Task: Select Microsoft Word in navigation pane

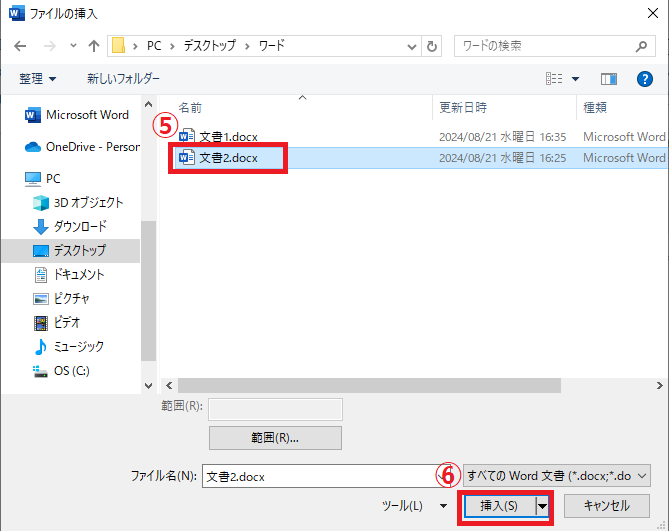Action: click(x=77, y=115)
